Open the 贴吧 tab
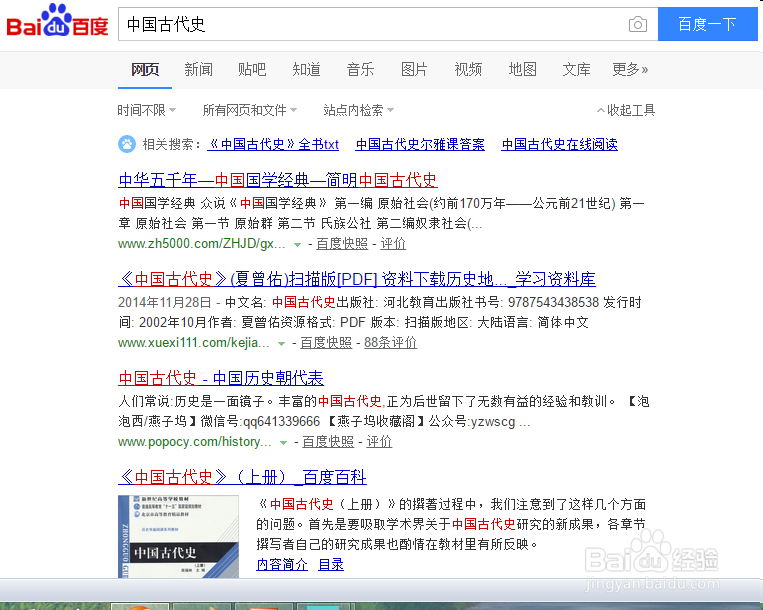Screen dimensions: 763x610 pyautogui.click(x=252, y=70)
